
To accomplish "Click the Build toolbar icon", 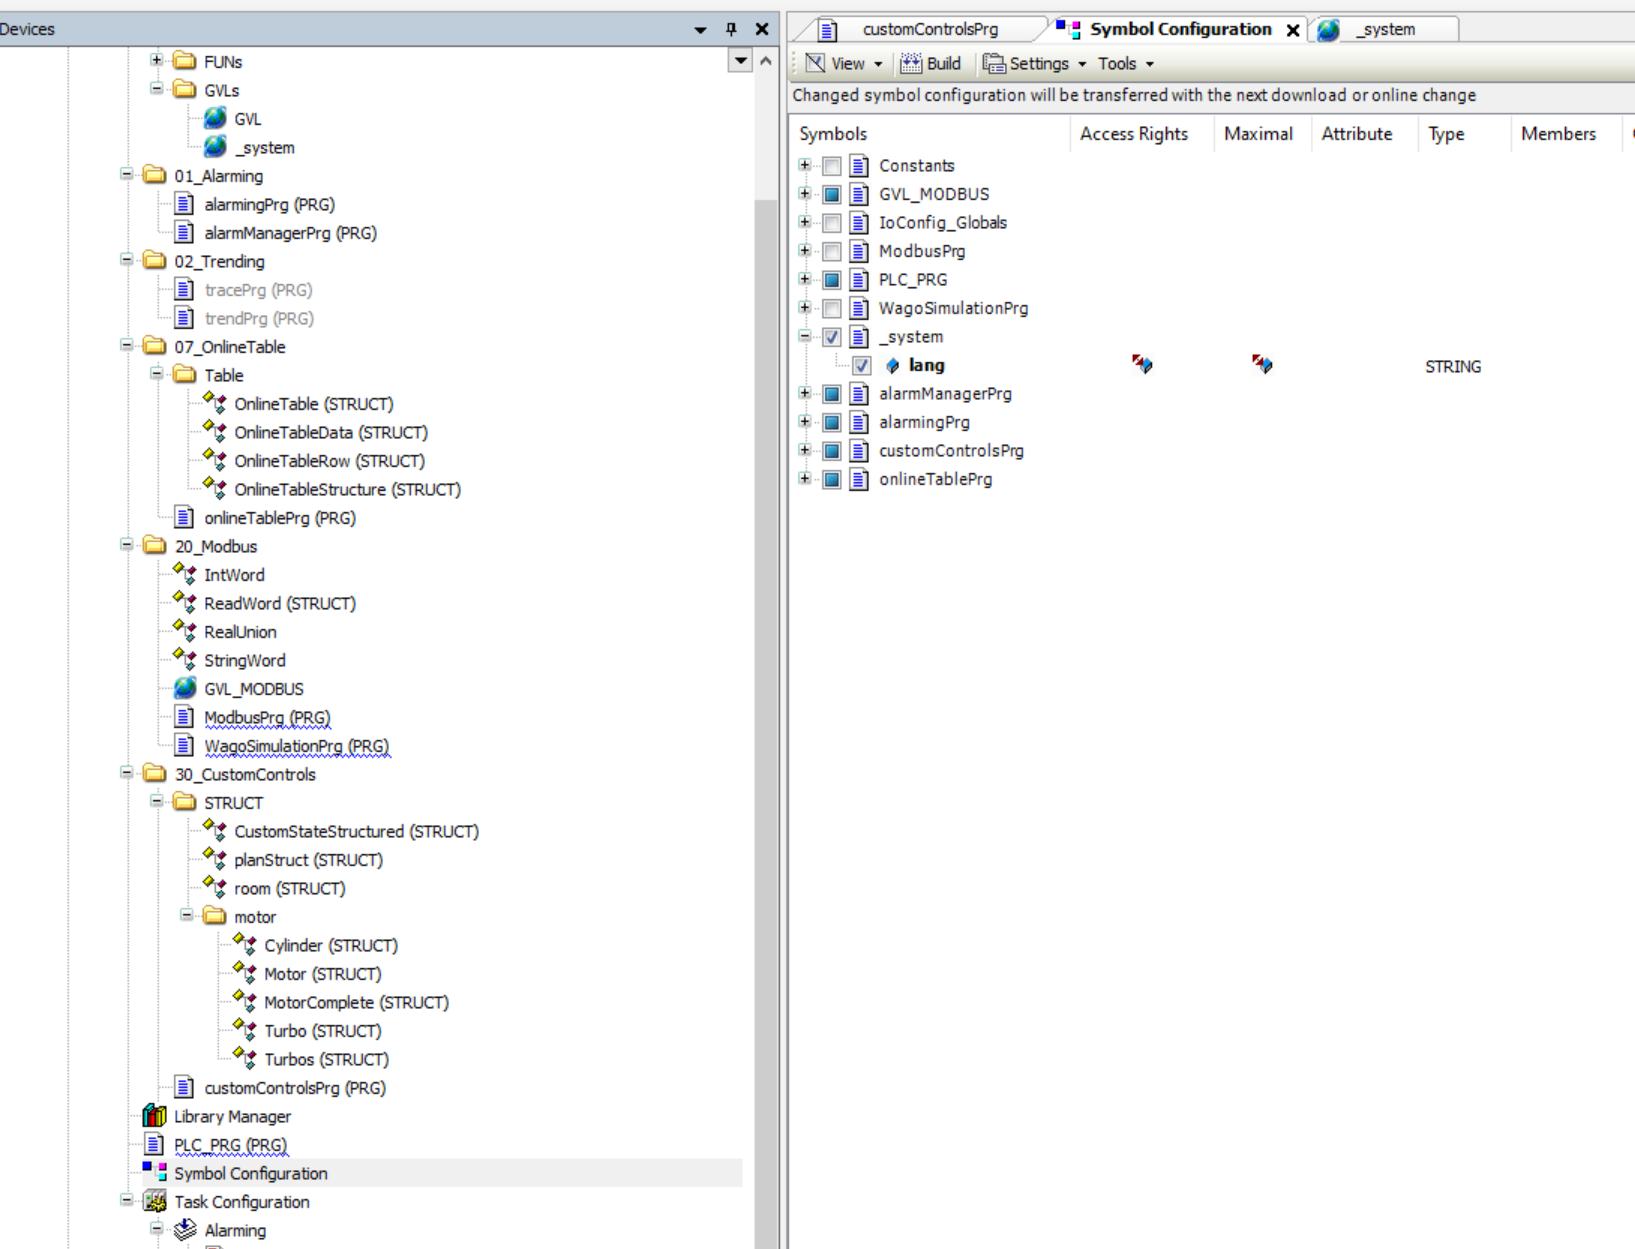I will click(910, 64).
